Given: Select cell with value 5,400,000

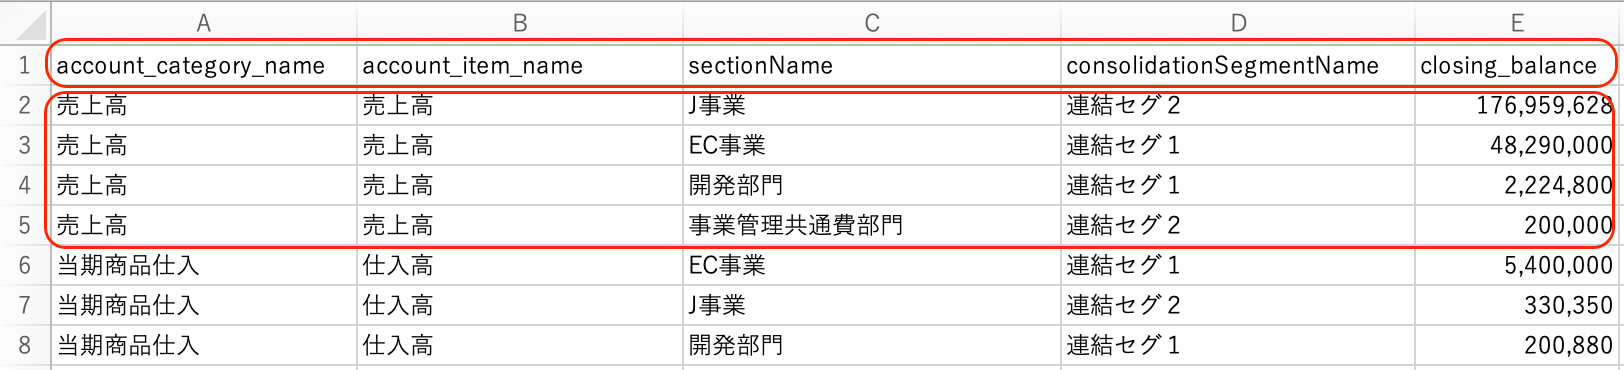Looking at the screenshot, I should 1517,265.
